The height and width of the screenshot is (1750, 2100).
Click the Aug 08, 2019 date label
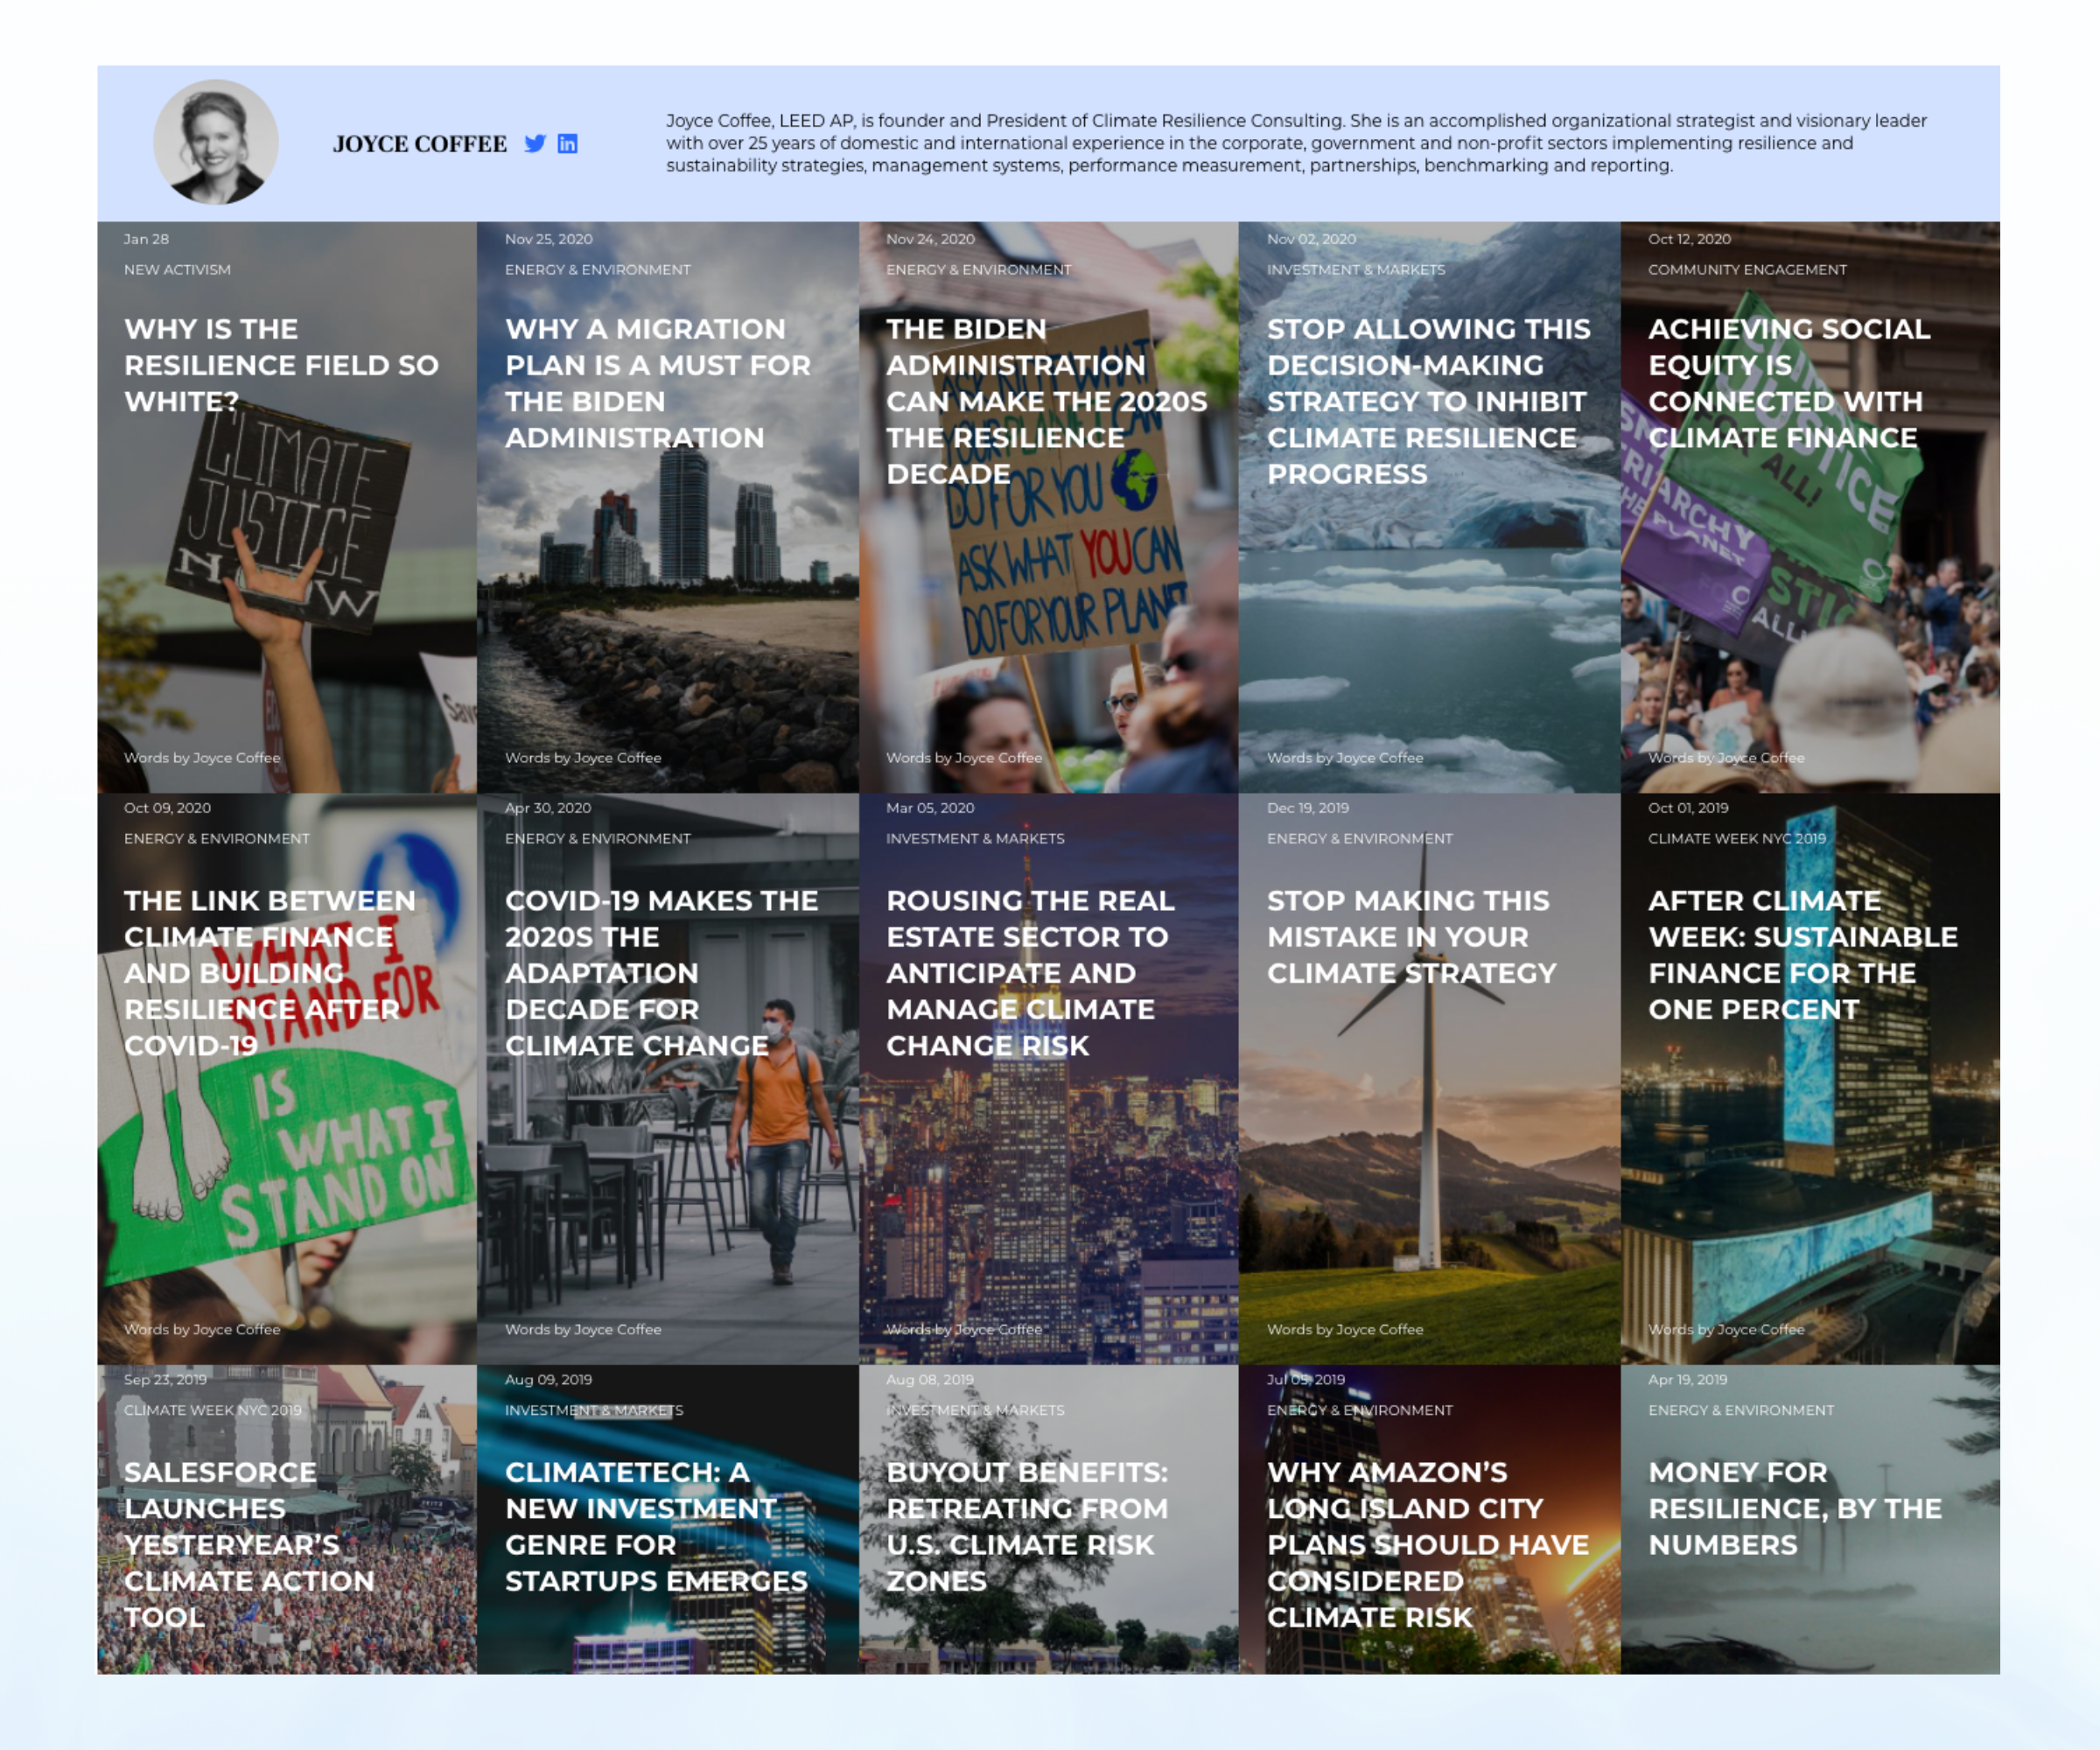point(930,1380)
